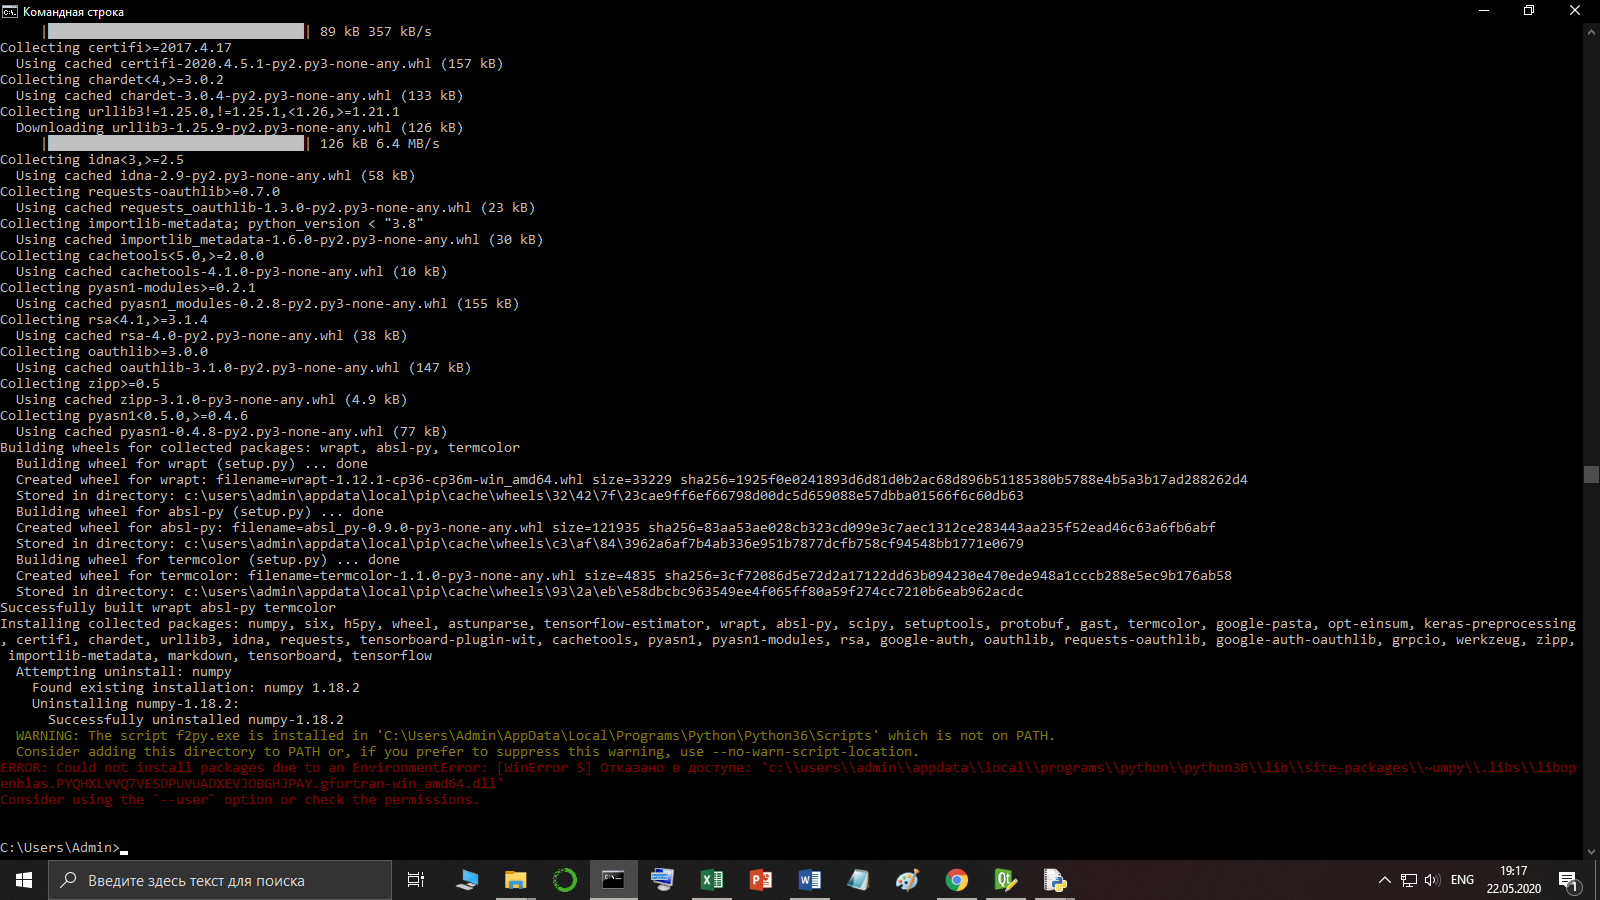This screenshot has width=1600, height=900.
Task: Open the tilted notebook taskbar icon
Action: [858, 880]
